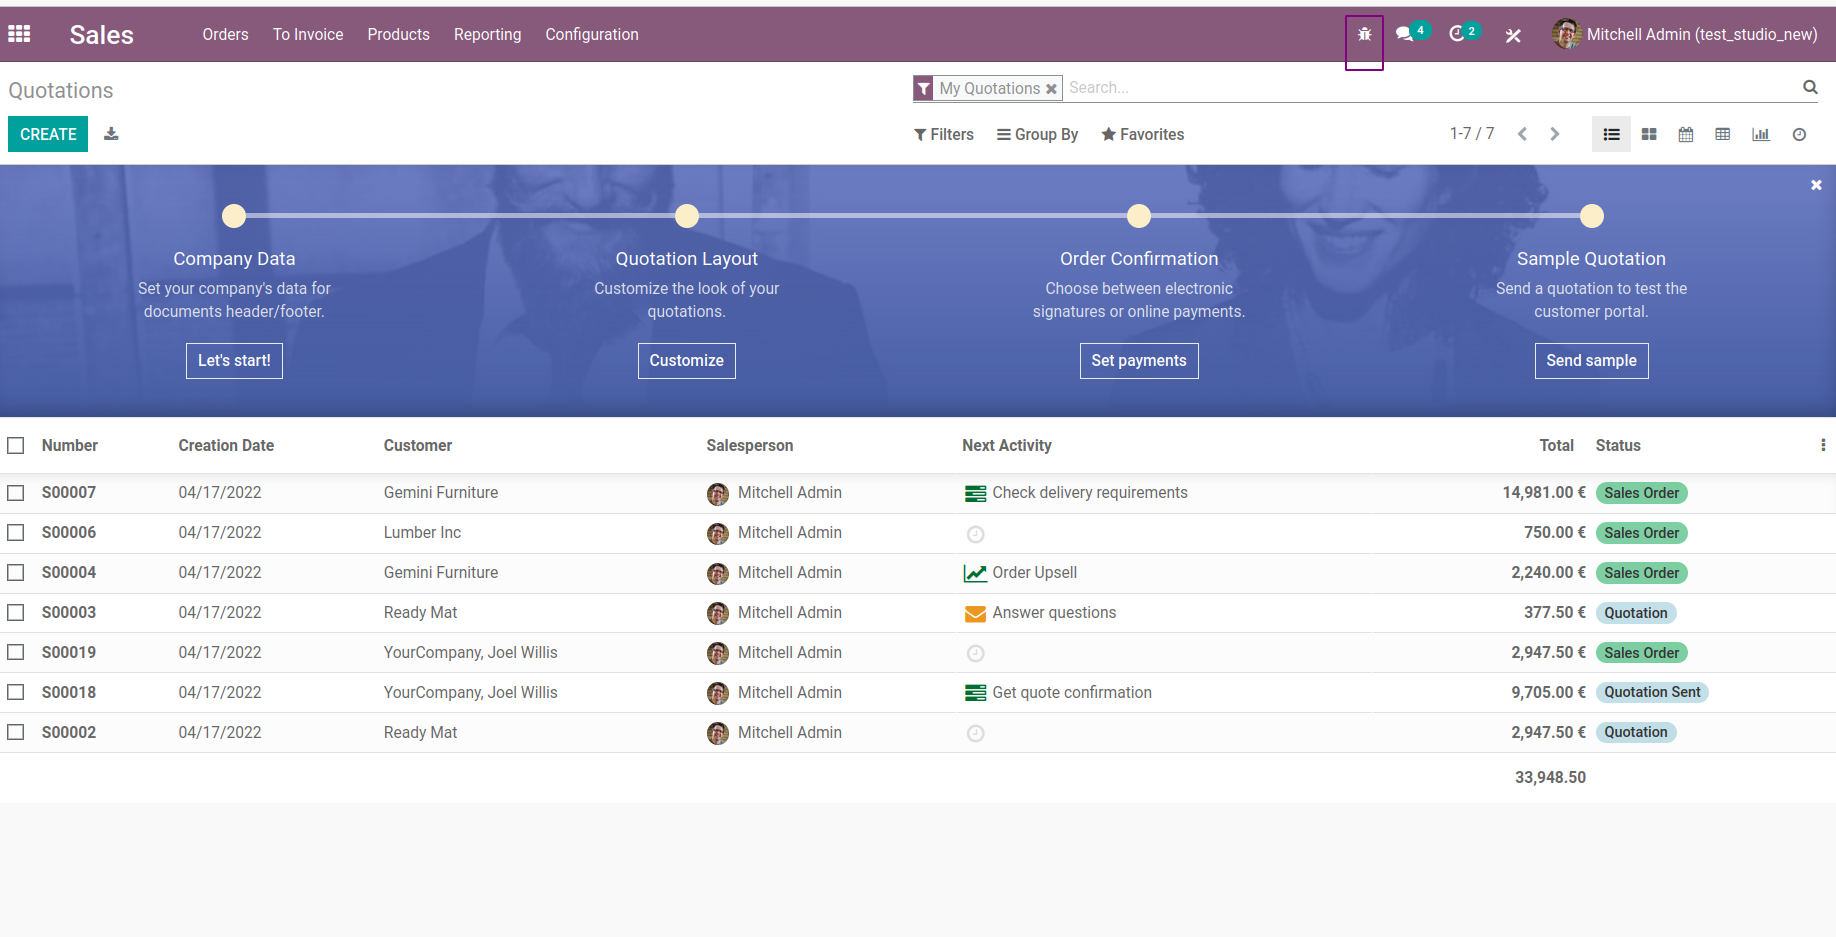This screenshot has width=1836, height=937.
Task: Open the debug bug icon menu
Action: (x=1364, y=34)
